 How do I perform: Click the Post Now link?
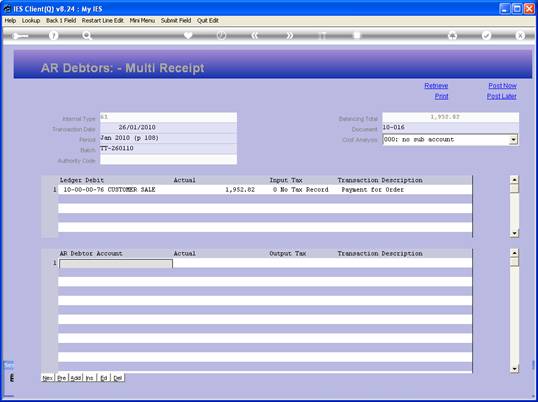502,86
